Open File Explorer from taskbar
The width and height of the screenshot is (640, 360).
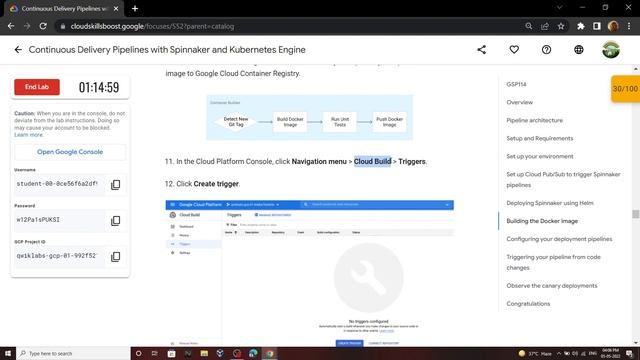[204, 353]
